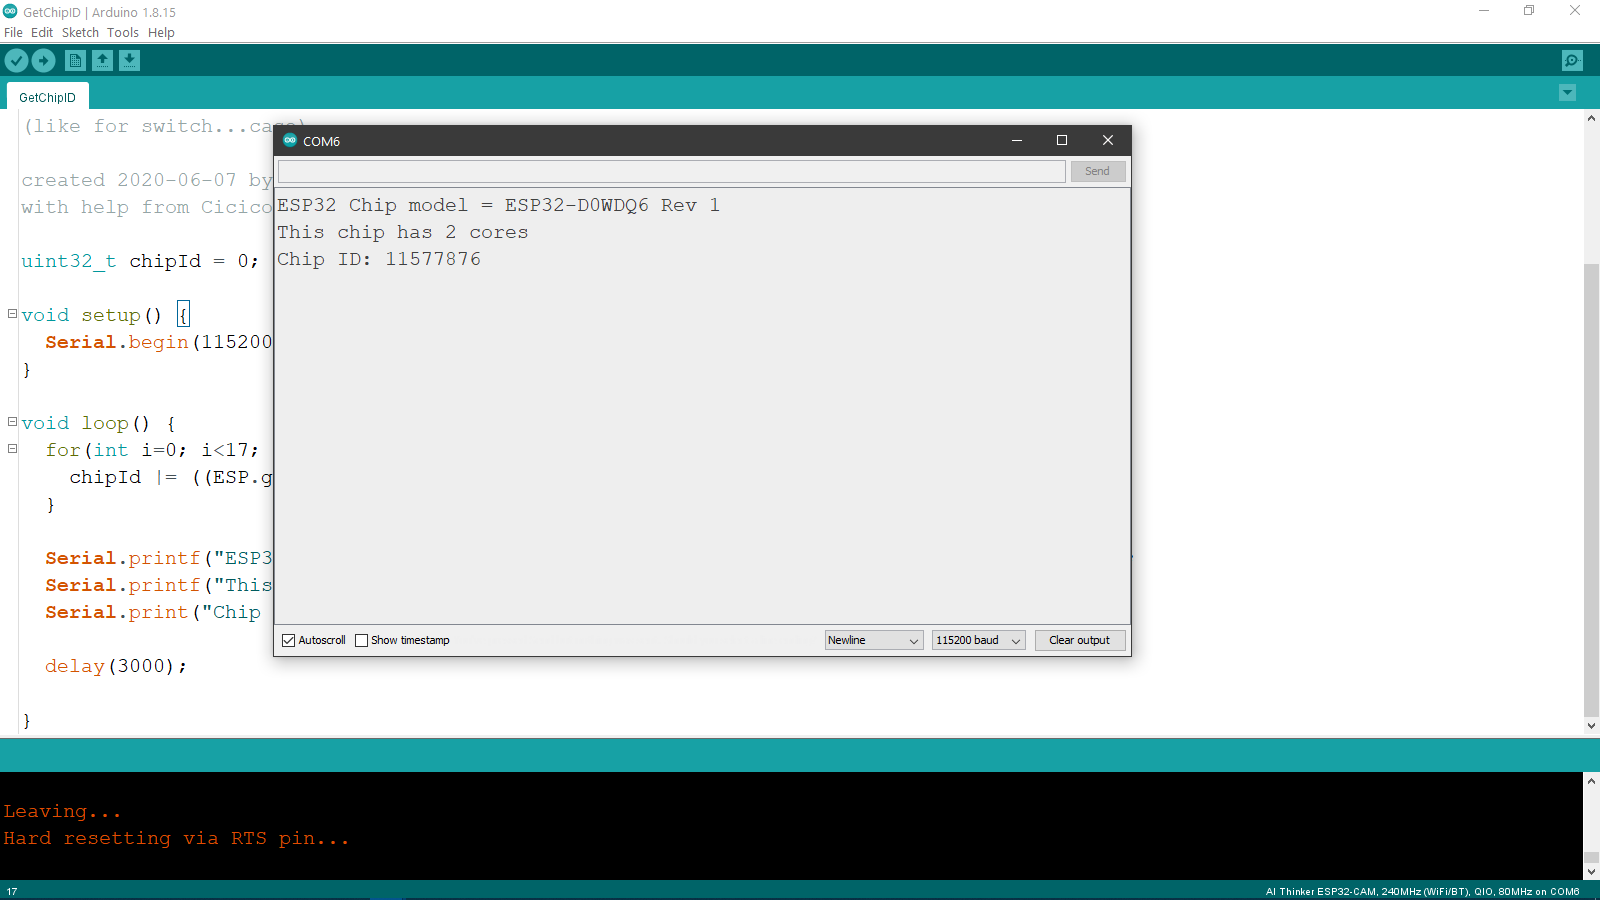Image resolution: width=1600 pixels, height=900 pixels.
Task: Click the AI Thinker ESP32-CAM board status text
Action: pyautogui.click(x=1422, y=891)
